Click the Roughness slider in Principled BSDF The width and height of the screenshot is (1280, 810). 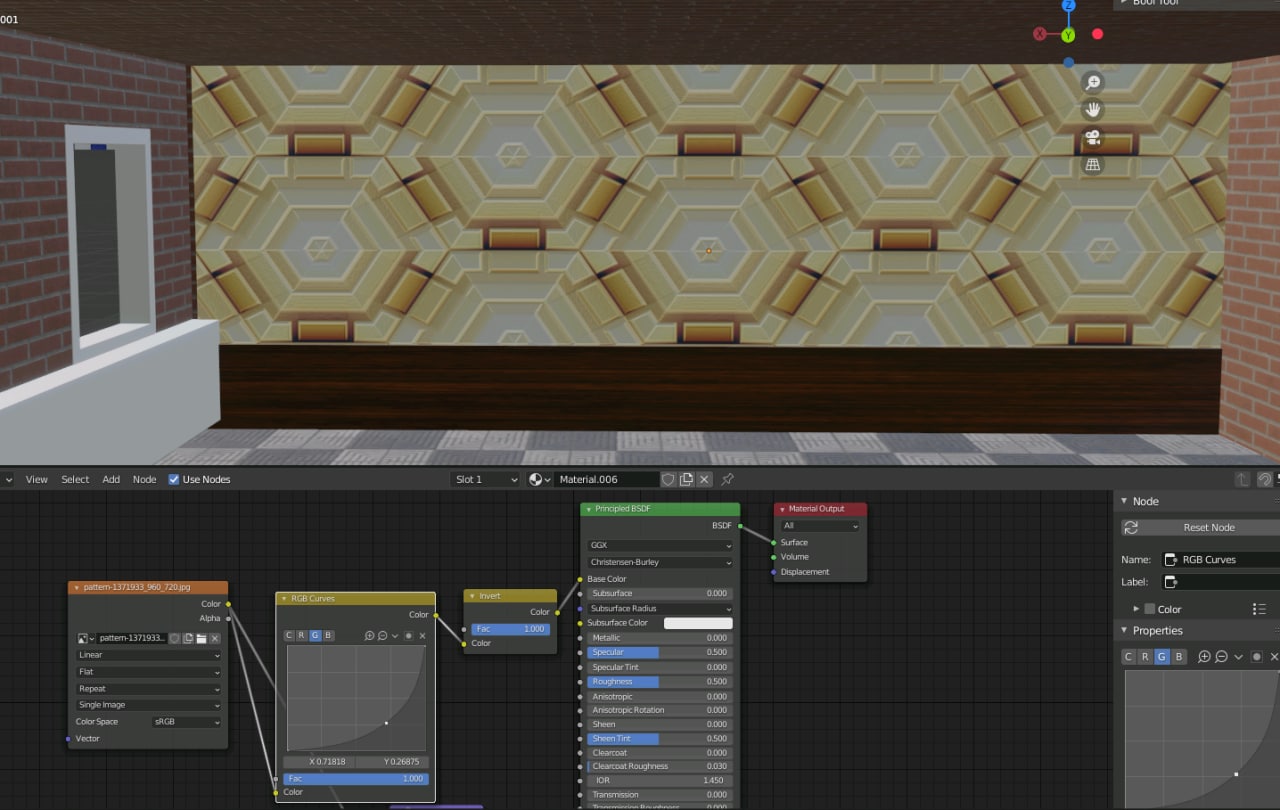click(x=660, y=681)
